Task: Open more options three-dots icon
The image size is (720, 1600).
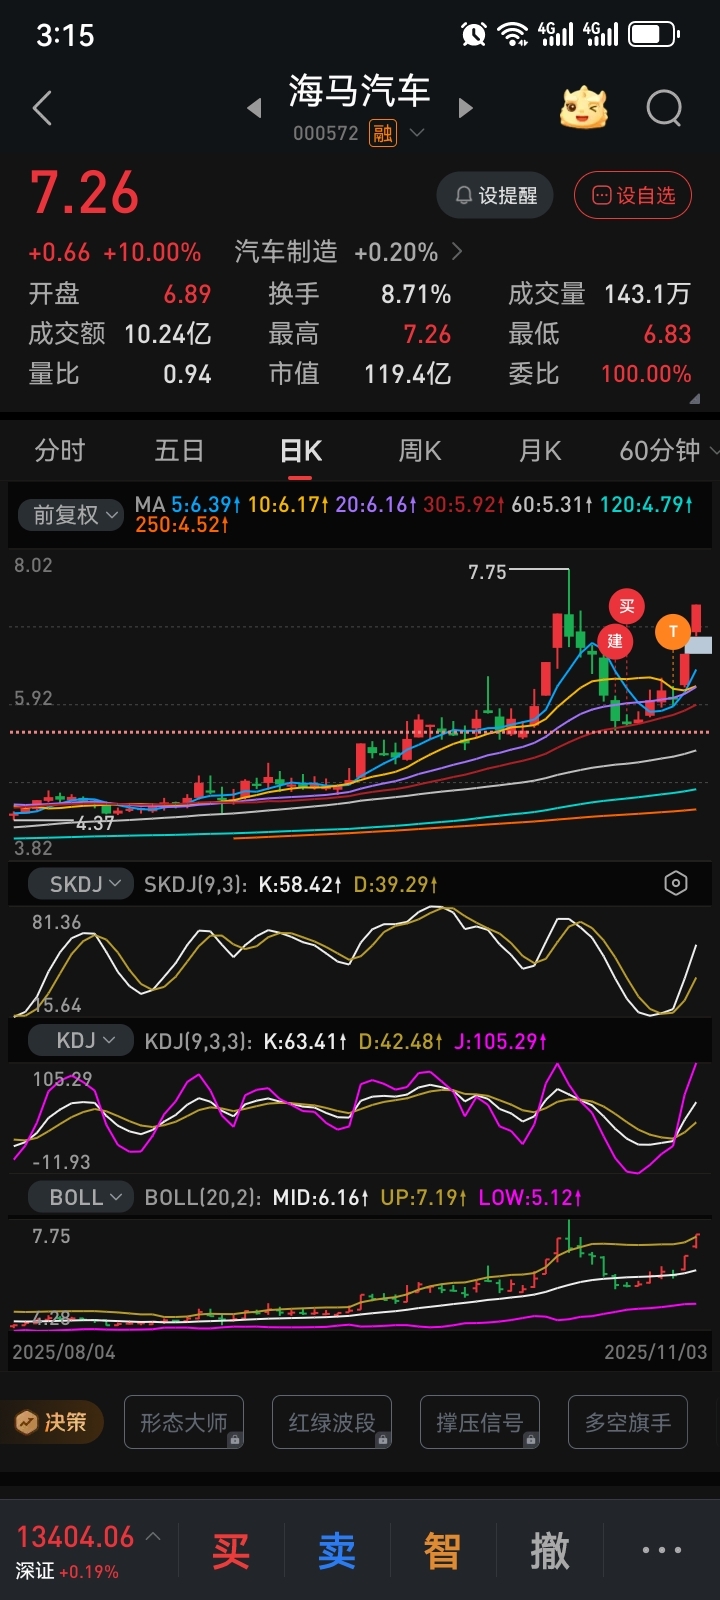Action: pyautogui.click(x=661, y=1550)
